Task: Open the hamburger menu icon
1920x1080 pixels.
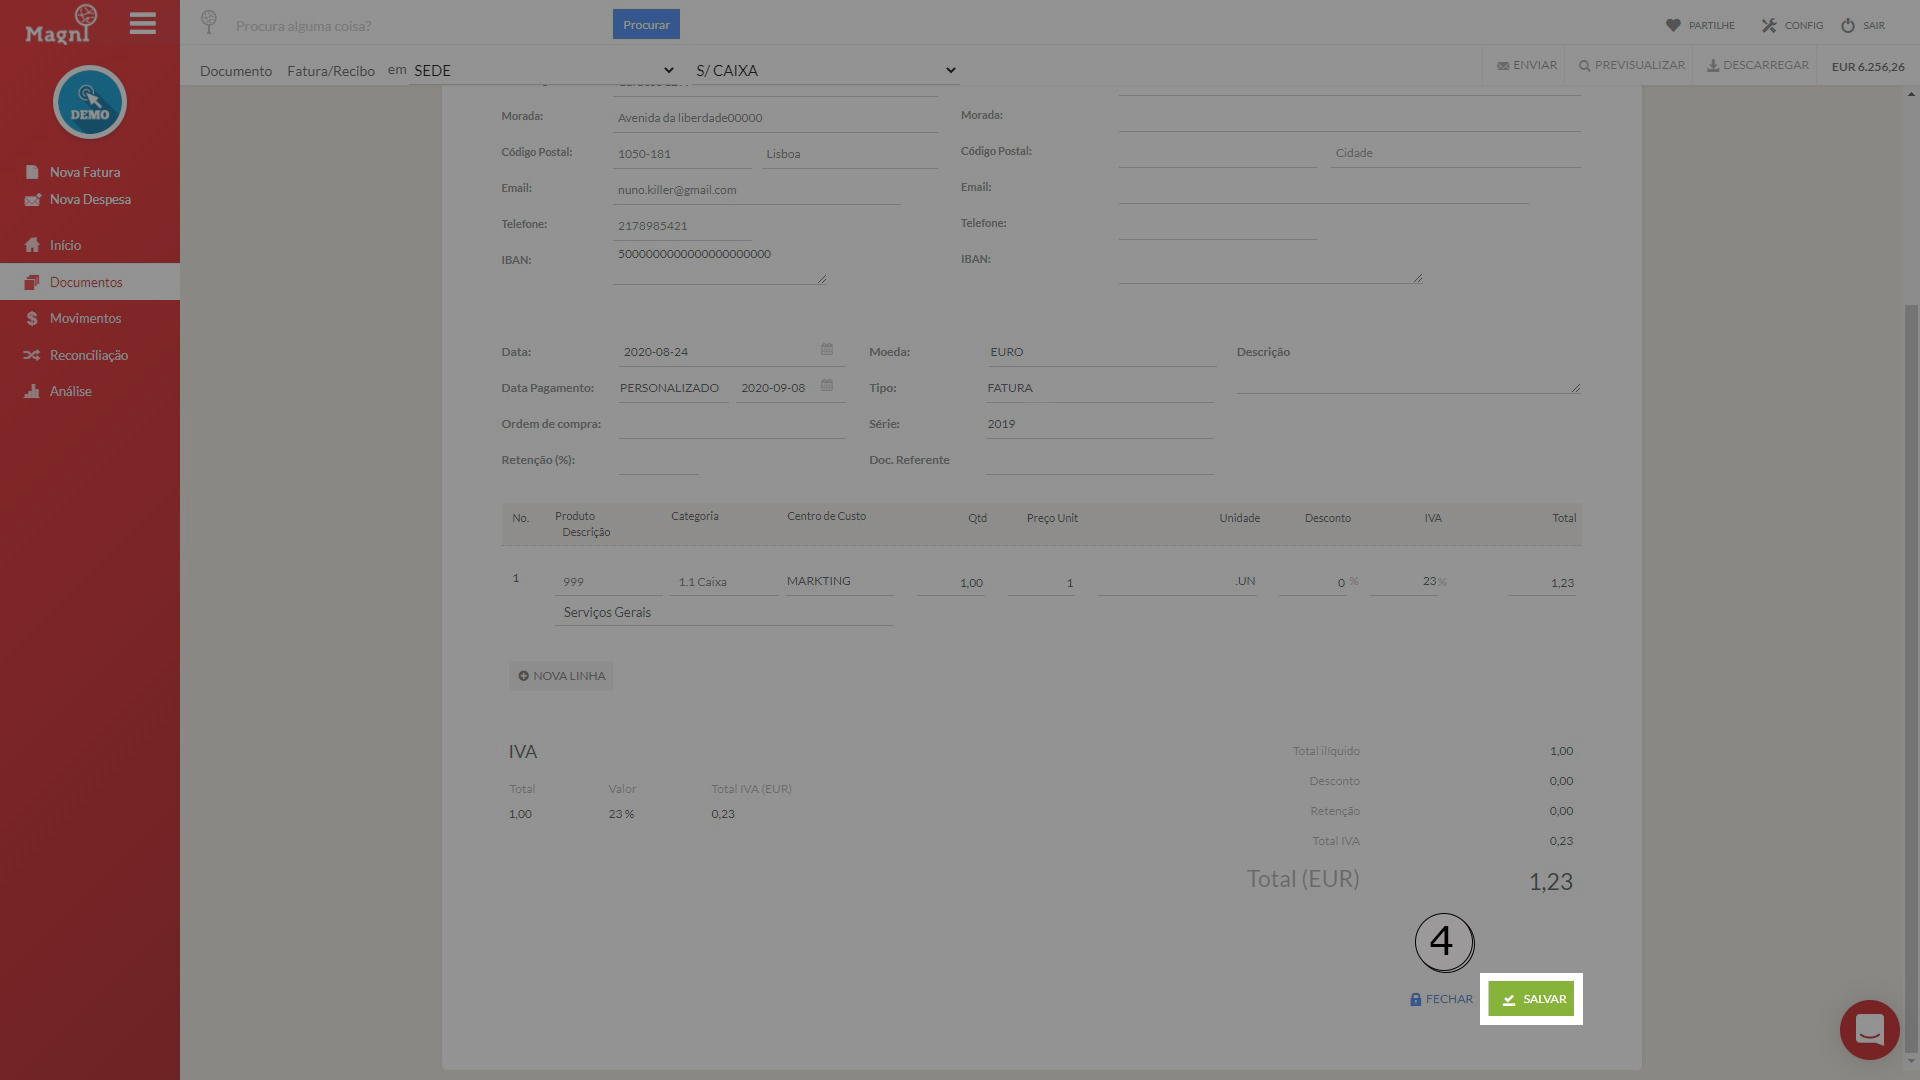Action: click(143, 24)
